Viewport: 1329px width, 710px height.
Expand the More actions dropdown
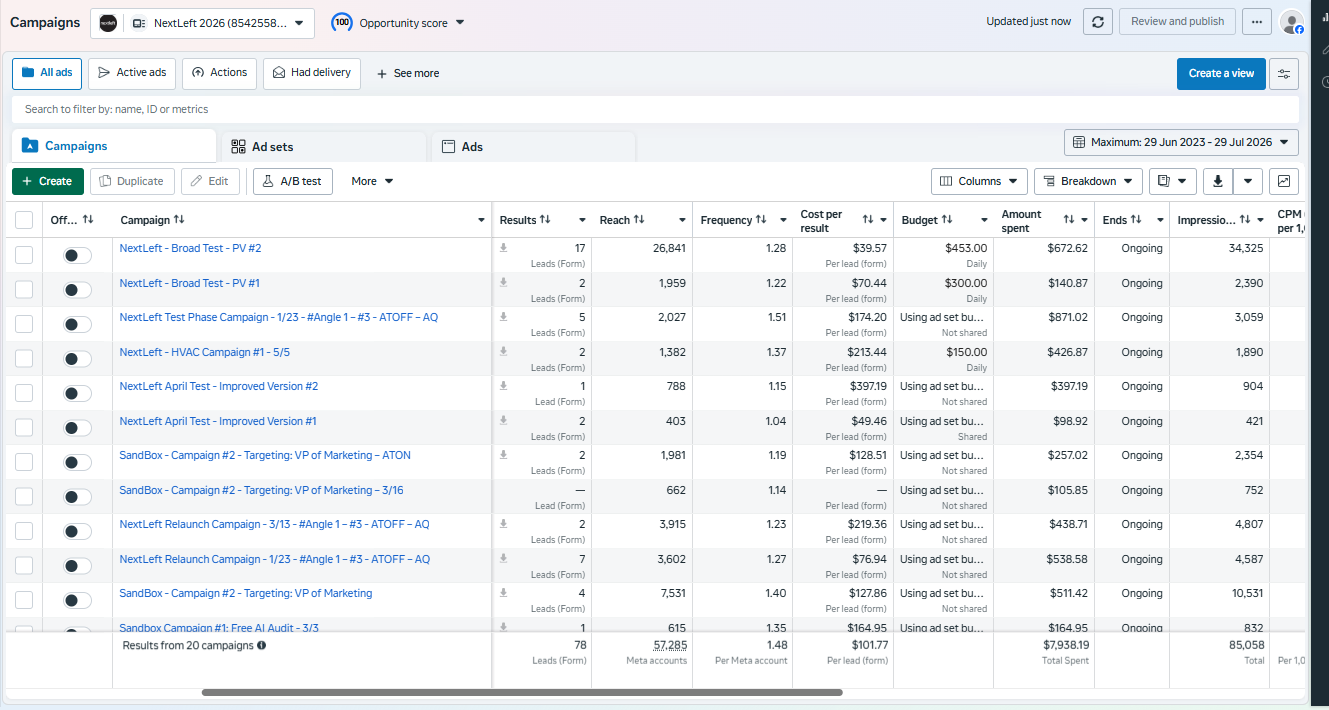click(x=372, y=181)
